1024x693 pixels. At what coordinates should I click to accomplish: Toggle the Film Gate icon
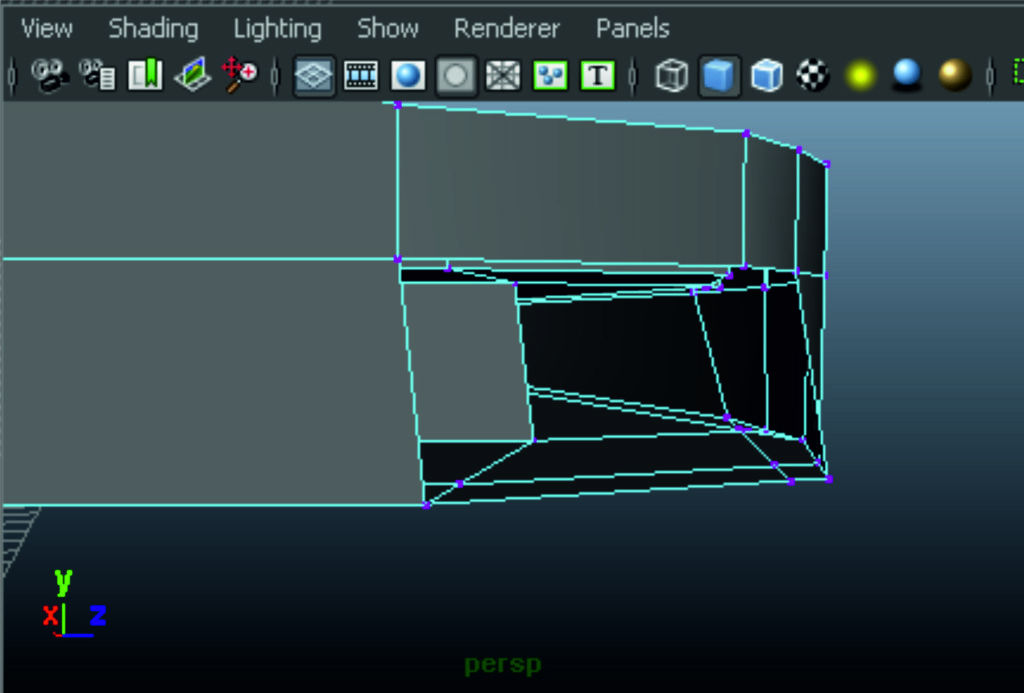click(360, 76)
